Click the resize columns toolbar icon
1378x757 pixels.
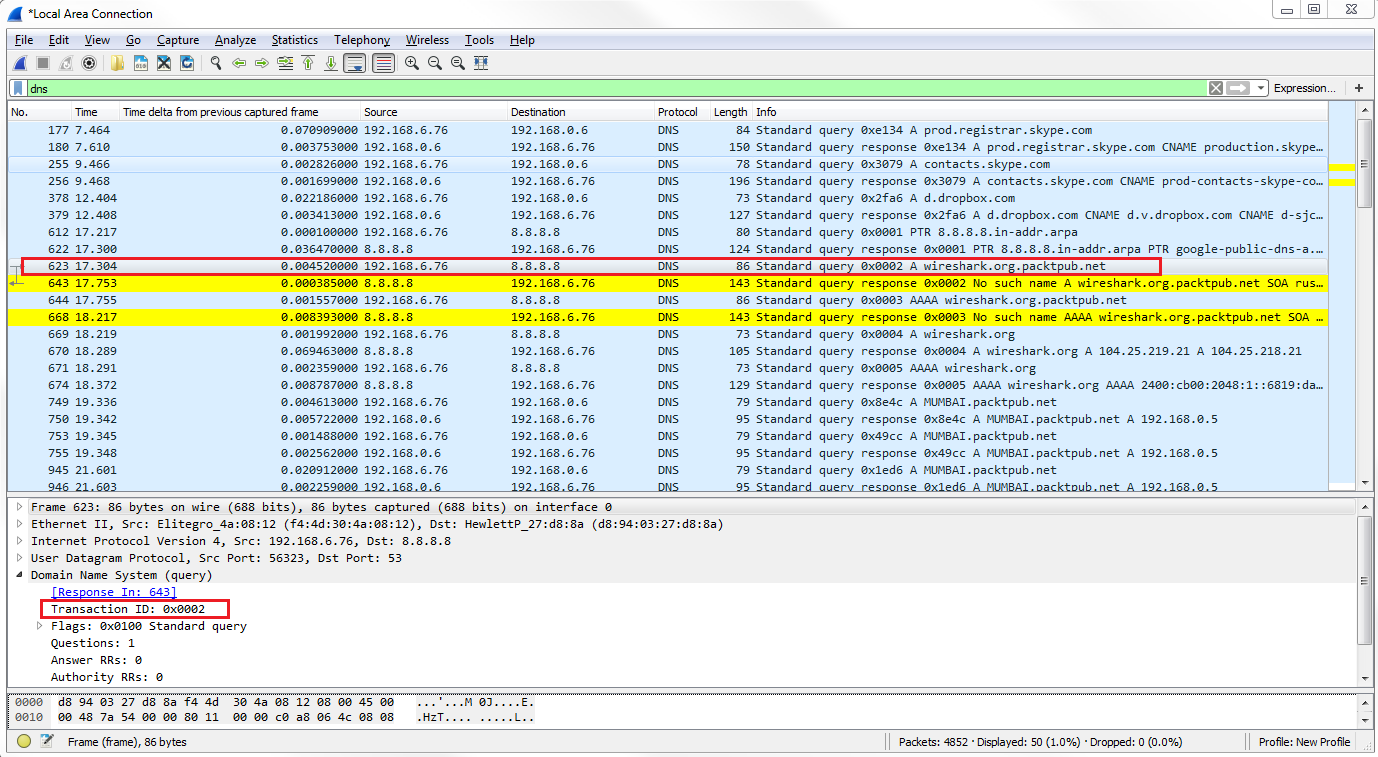click(x=481, y=63)
